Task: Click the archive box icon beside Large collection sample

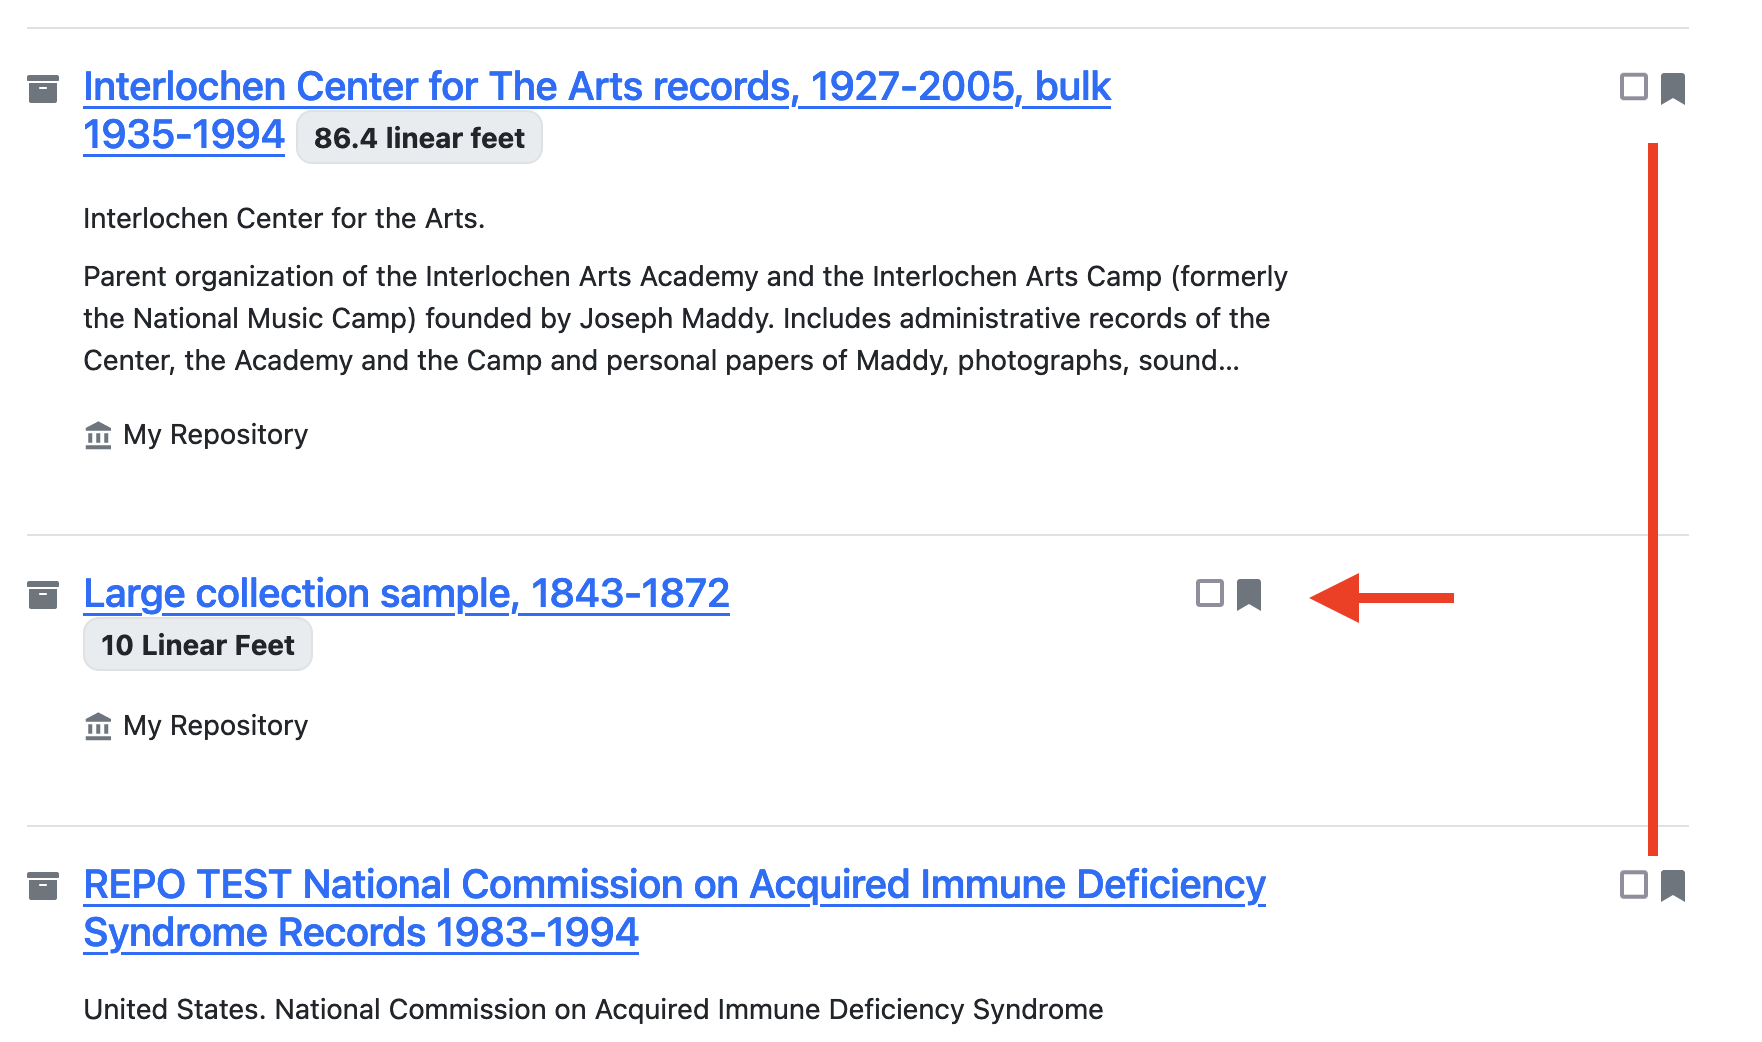Action: (44, 594)
